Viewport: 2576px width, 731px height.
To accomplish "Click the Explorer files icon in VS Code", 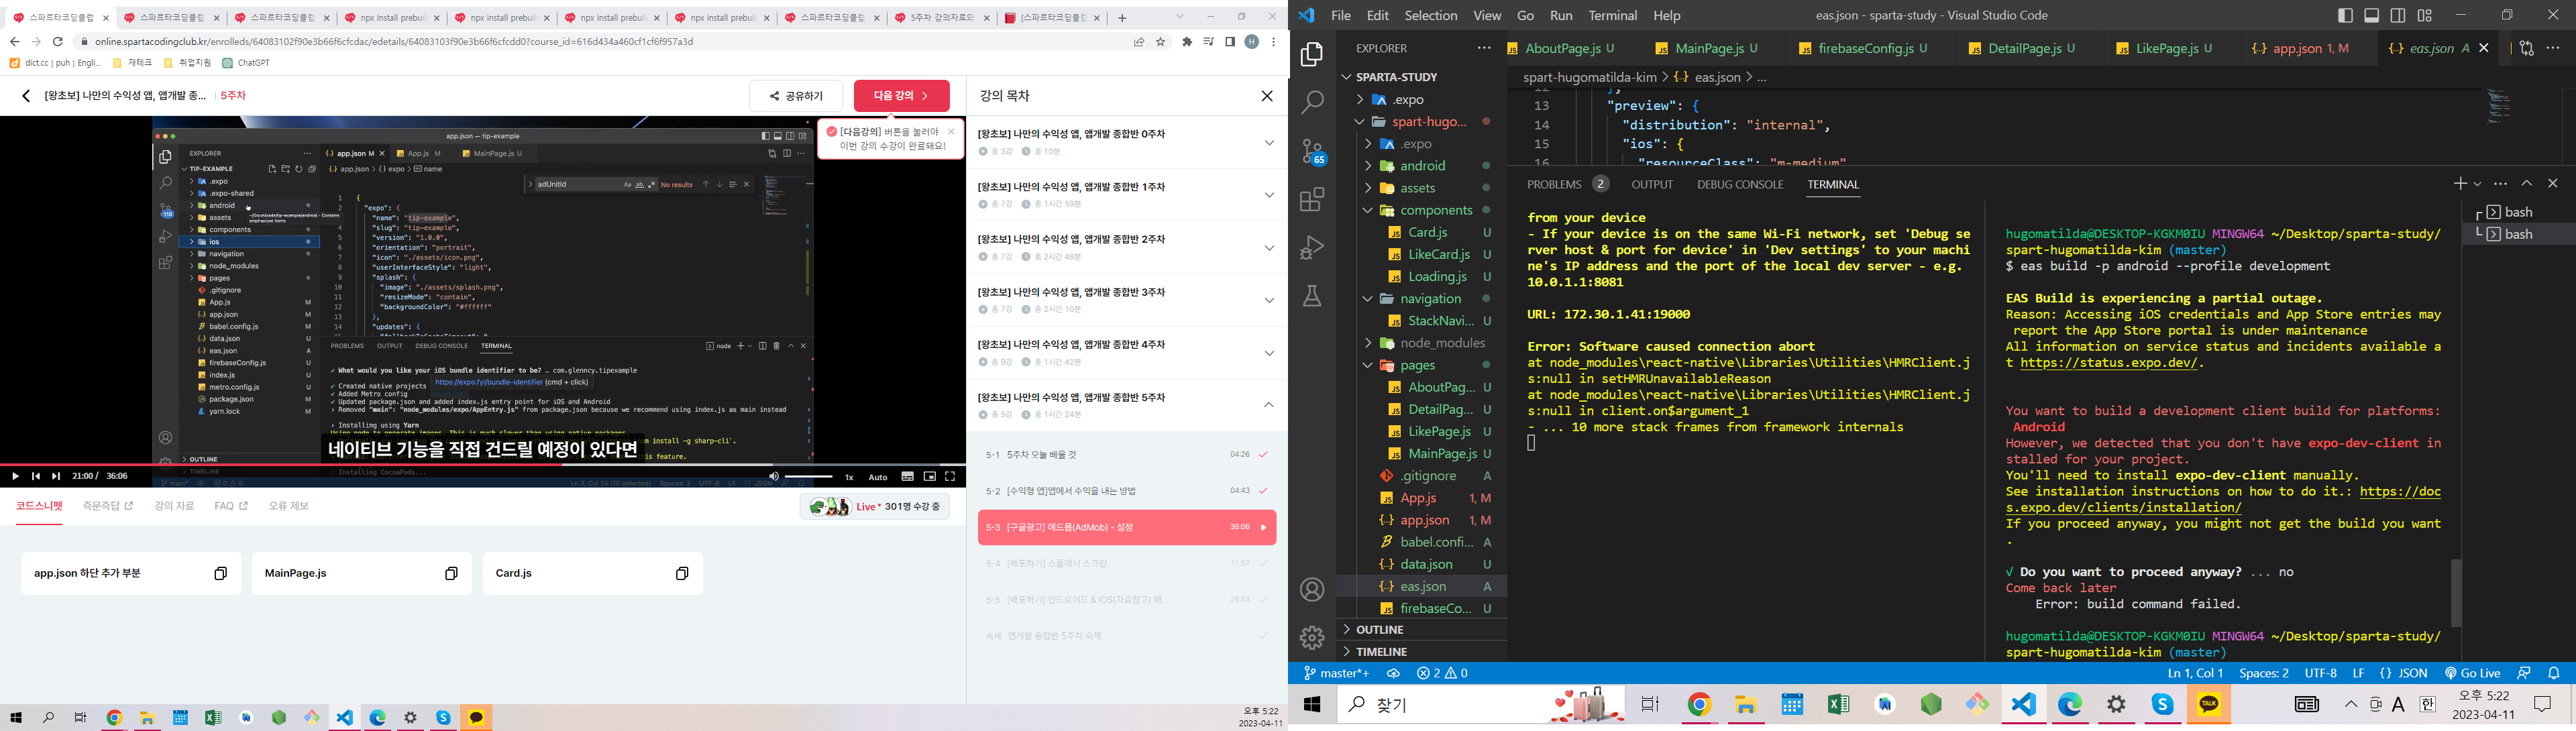I will tap(1312, 54).
